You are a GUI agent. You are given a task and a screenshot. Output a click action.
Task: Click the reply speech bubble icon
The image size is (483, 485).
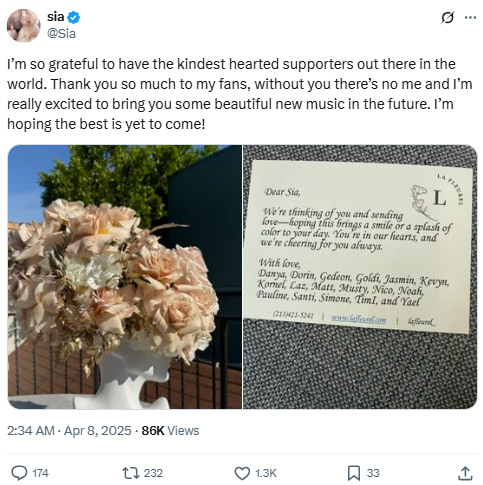pyautogui.click(x=19, y=473)
